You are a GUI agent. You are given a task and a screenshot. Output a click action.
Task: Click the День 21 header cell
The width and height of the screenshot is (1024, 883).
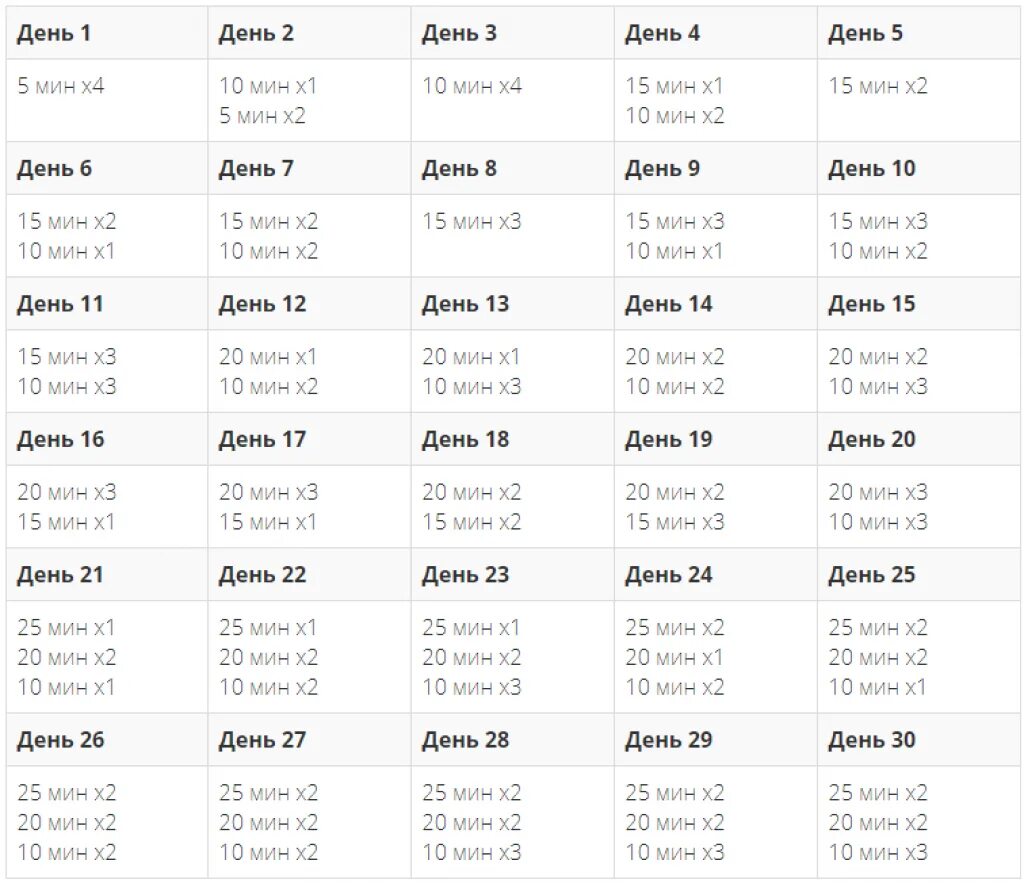coord(107,575)
